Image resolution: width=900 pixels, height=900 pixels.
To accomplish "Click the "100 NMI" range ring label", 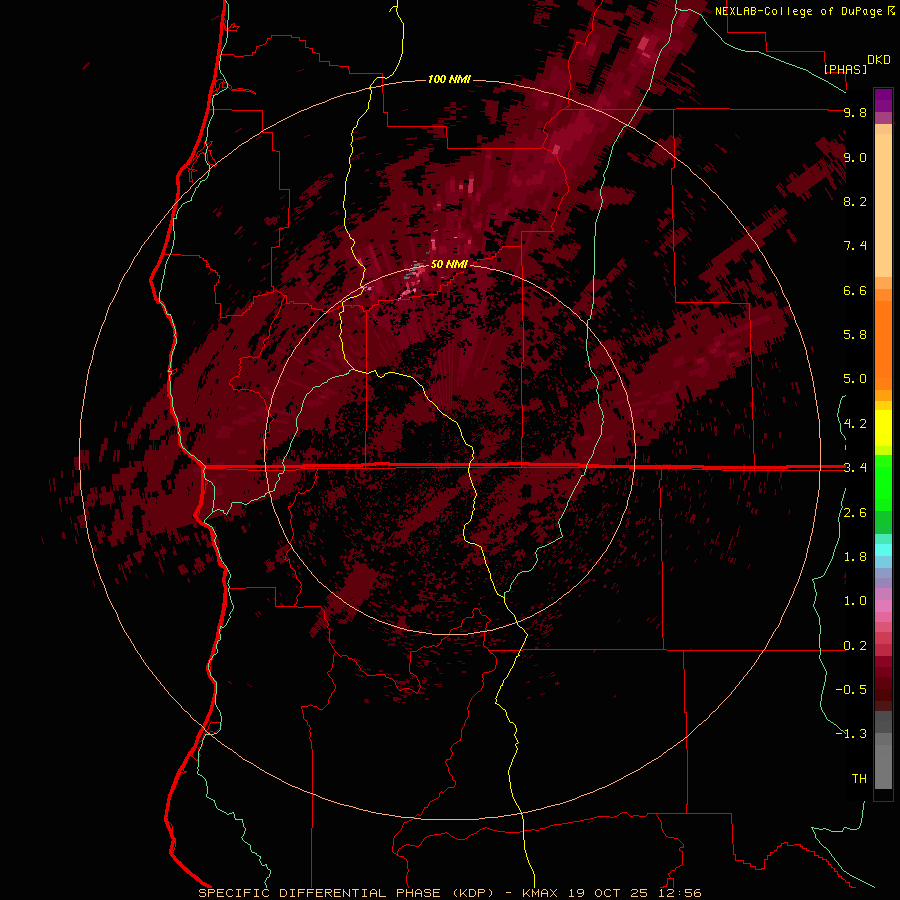I will [449, 79].
